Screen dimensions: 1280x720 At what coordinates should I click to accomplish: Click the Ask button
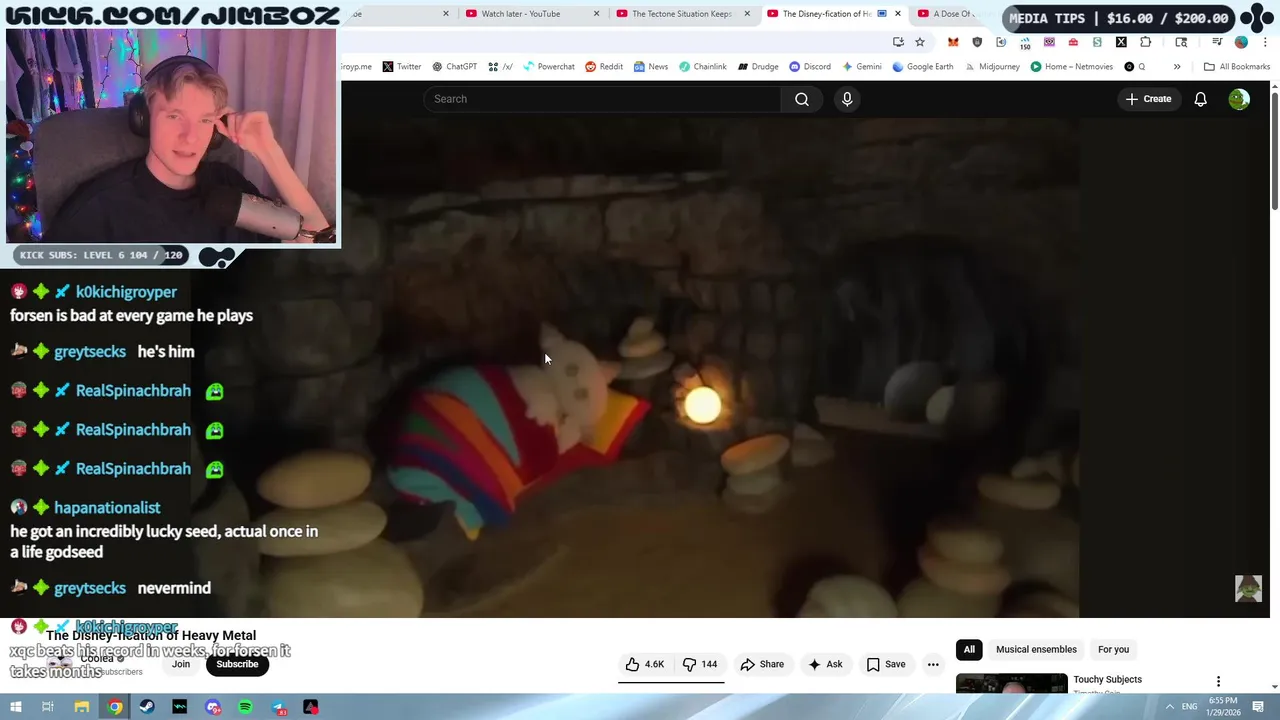pos(825,664)
